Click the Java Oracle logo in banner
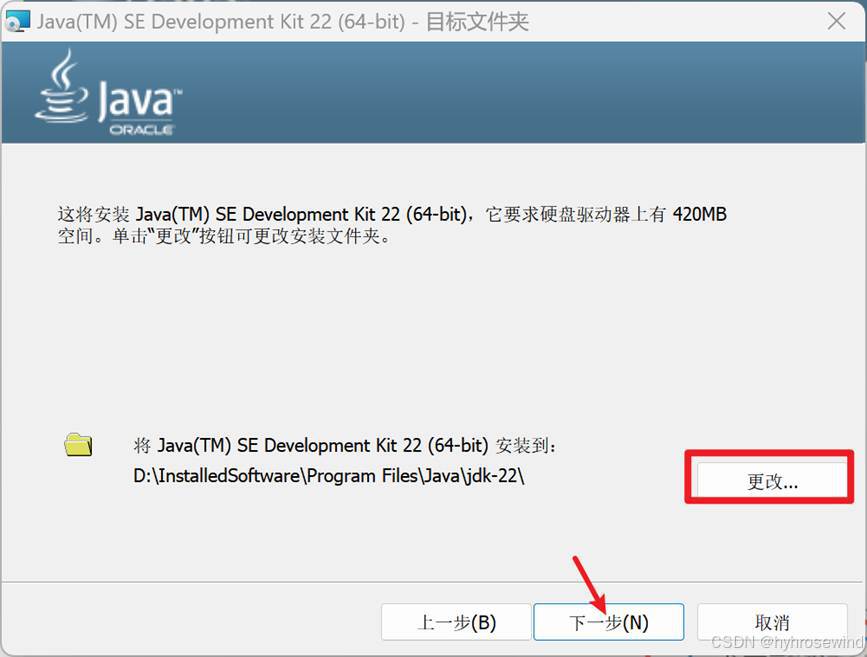The width and height of the screenshot is (867, 657). [108, 93]
